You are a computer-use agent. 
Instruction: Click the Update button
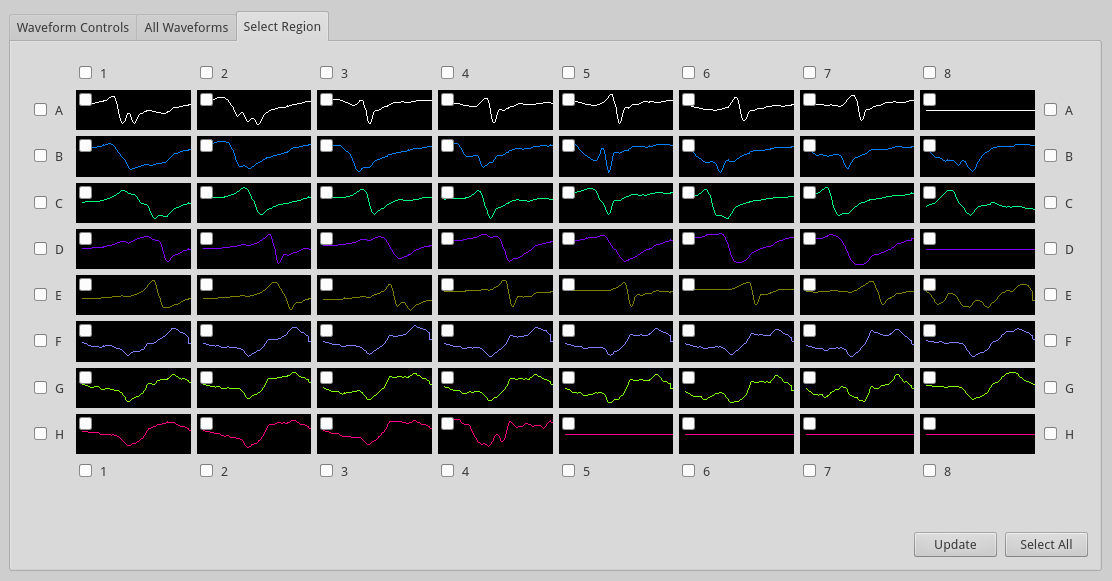click(x=955, y=544)
